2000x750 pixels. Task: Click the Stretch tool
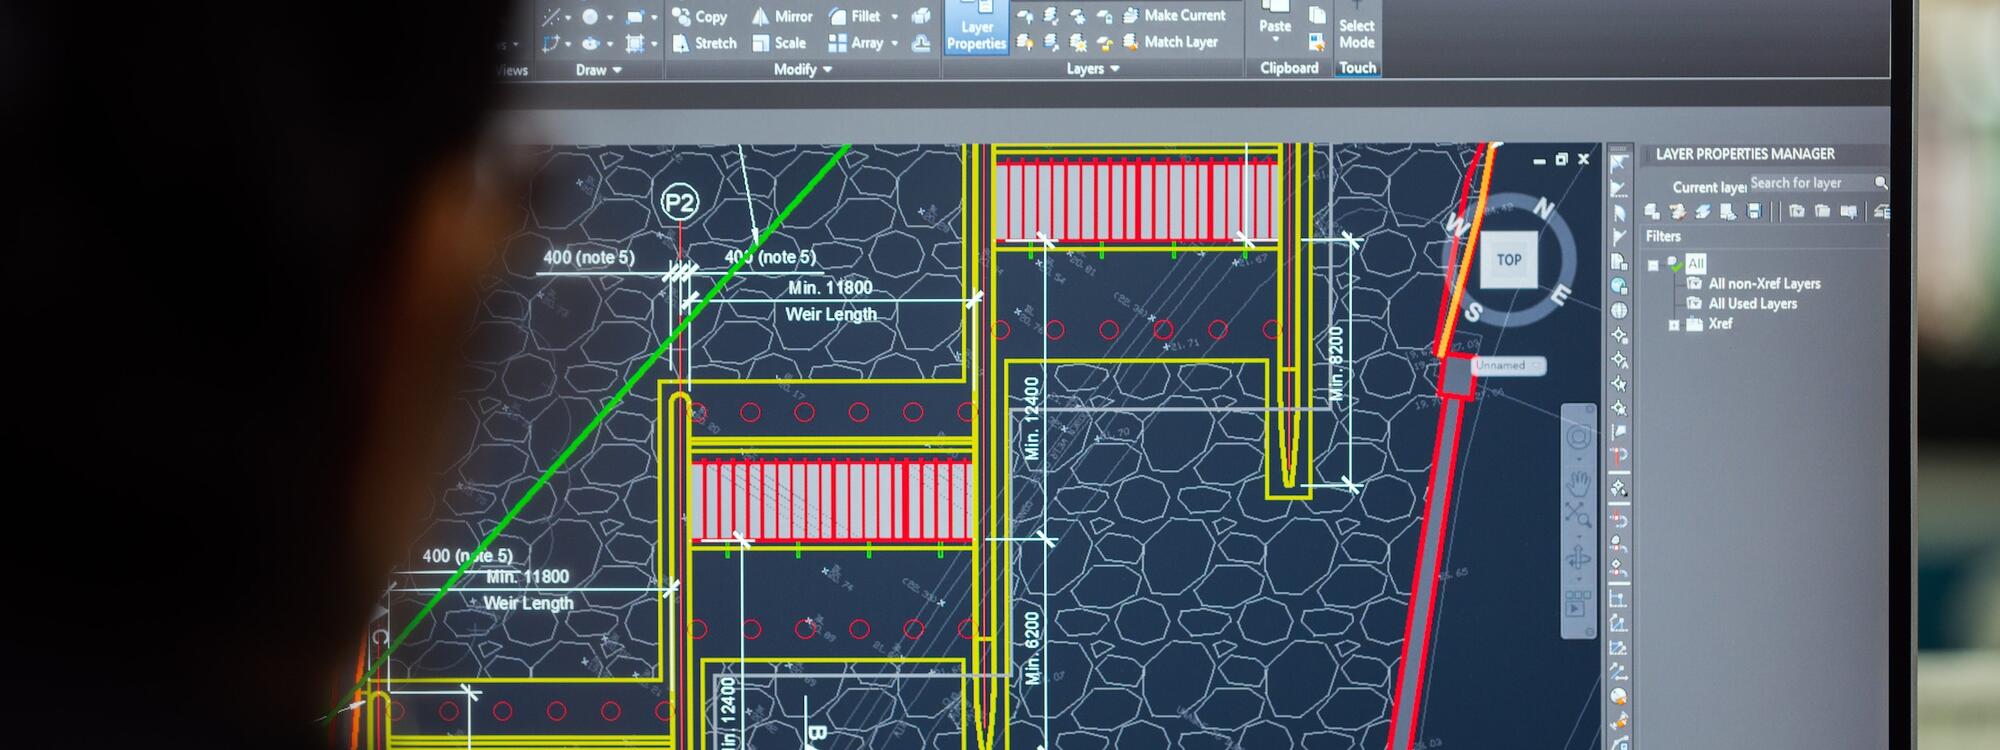pyautogui.click(x=705, y=43)
